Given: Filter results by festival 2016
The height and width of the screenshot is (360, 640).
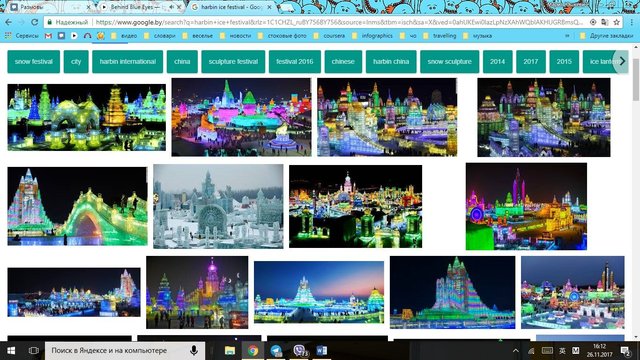Looking at the screenshot, I should point(295,62).
